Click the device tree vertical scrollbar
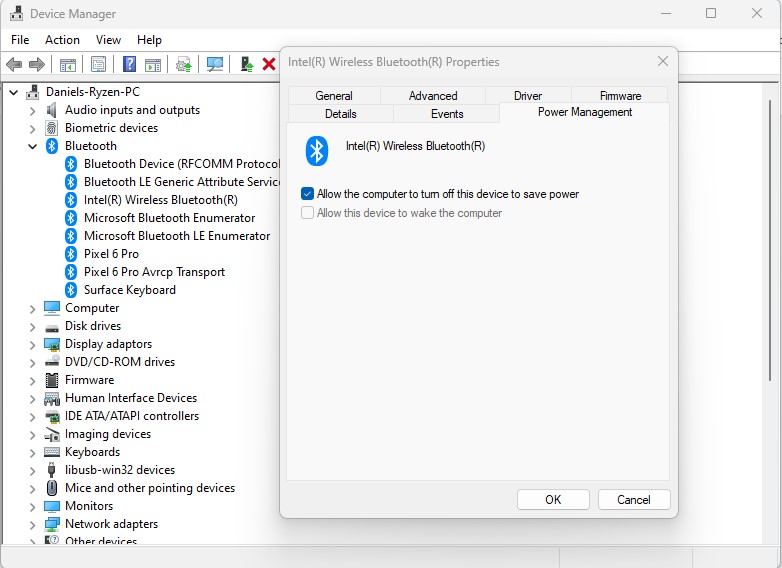 [770, 241]
